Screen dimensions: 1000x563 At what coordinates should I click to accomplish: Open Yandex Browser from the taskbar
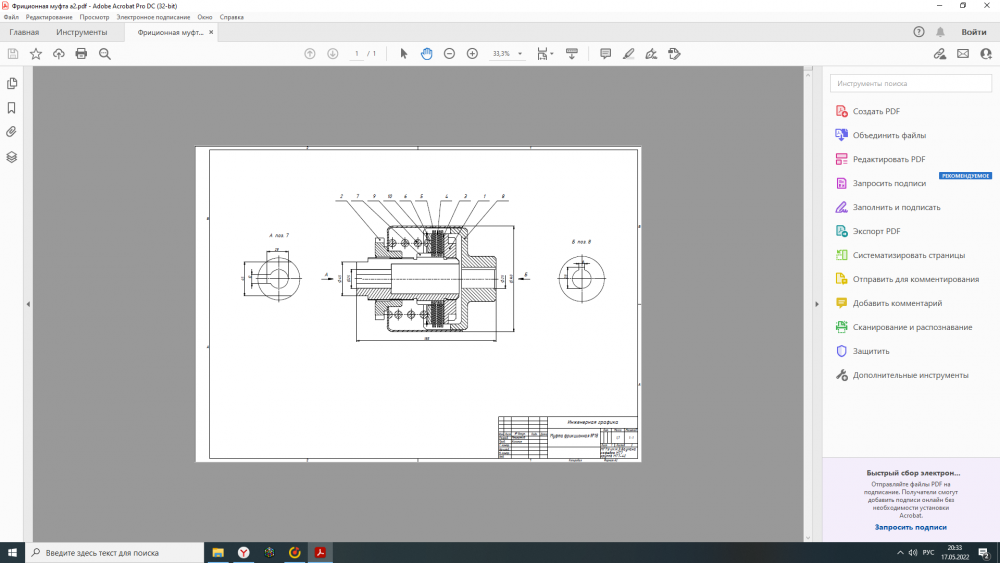pyautogui.click(x=243, y=552)
